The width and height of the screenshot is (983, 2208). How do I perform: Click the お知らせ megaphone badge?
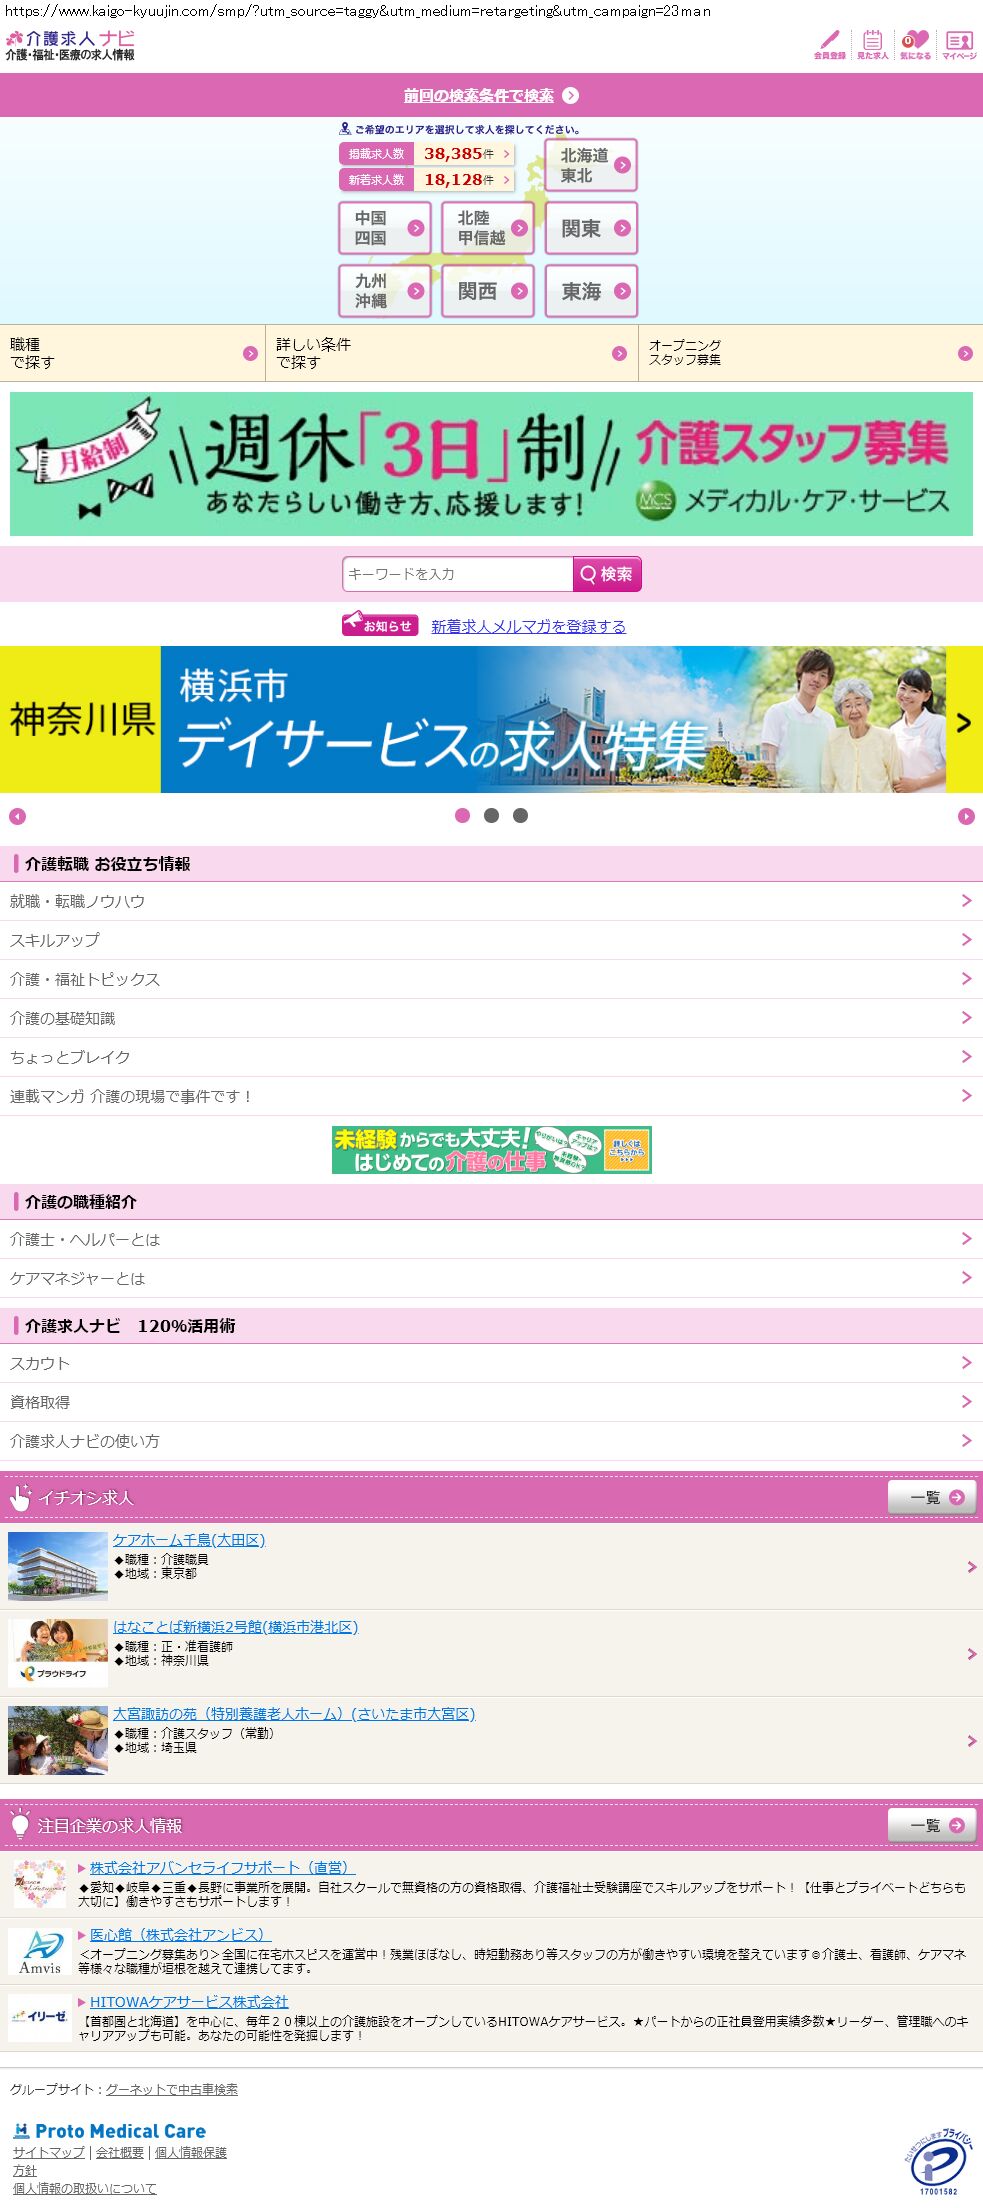[x=380, y=624]
